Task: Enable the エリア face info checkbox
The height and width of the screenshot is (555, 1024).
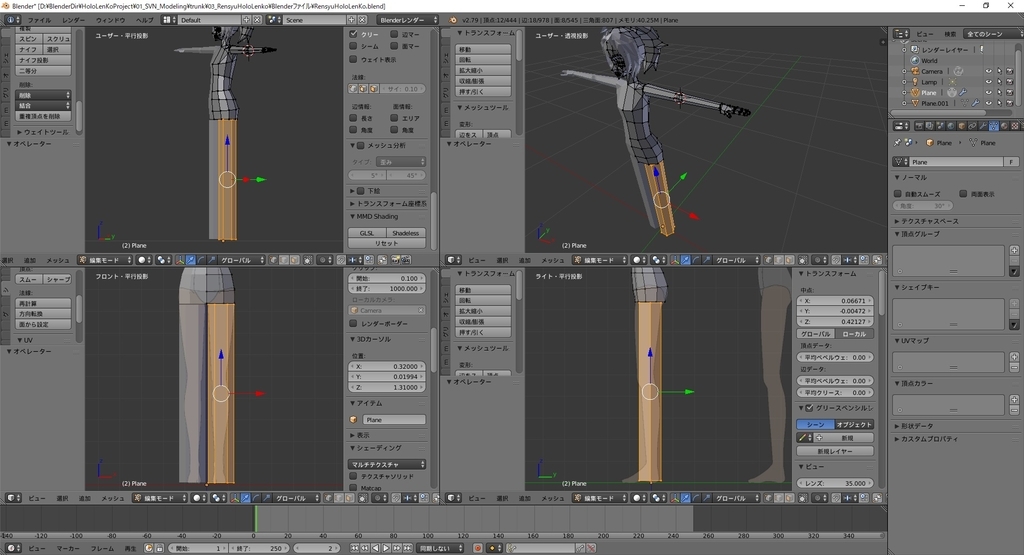Action: point(394,118)
